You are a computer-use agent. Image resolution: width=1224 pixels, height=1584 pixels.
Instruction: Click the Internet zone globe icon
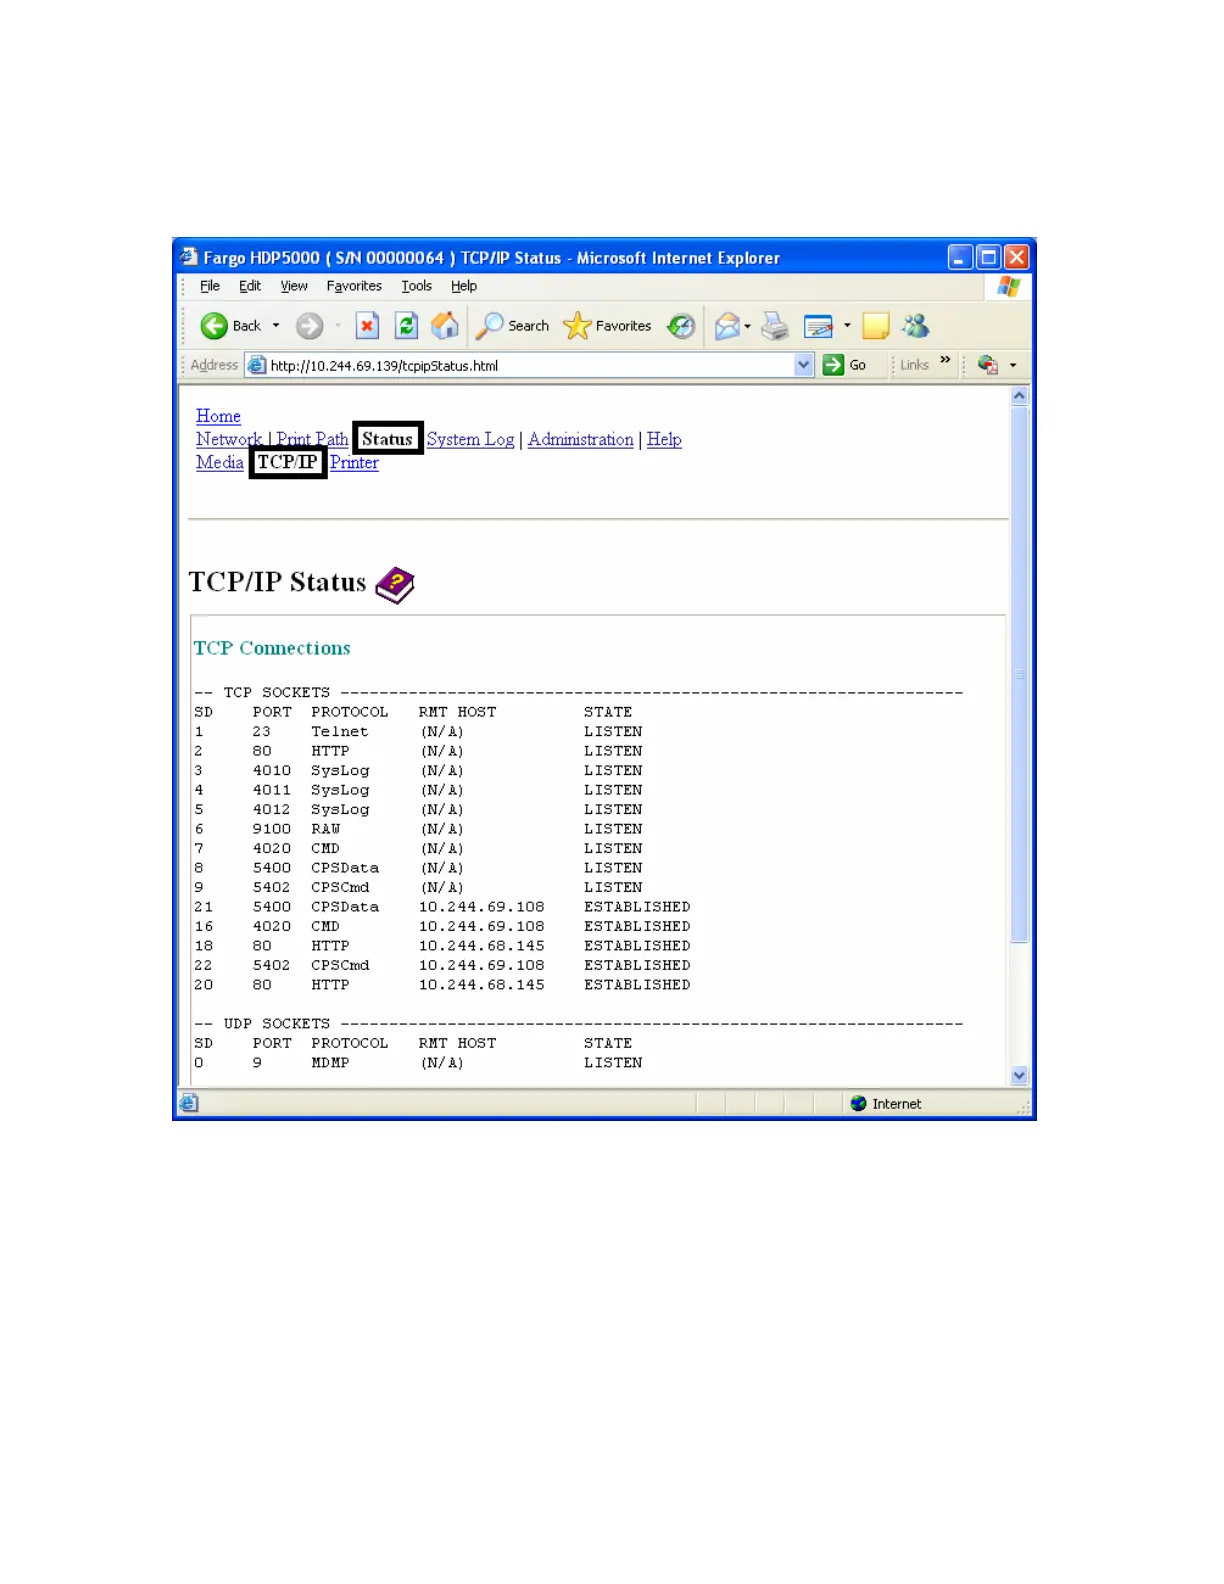[858, 1103]
